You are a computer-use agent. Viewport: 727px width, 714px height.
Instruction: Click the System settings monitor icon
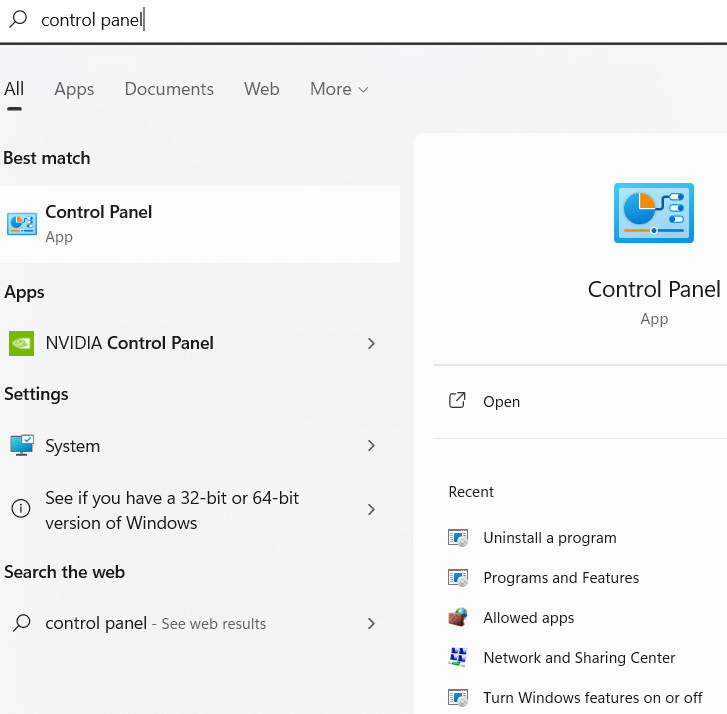(x=21, y=446)
